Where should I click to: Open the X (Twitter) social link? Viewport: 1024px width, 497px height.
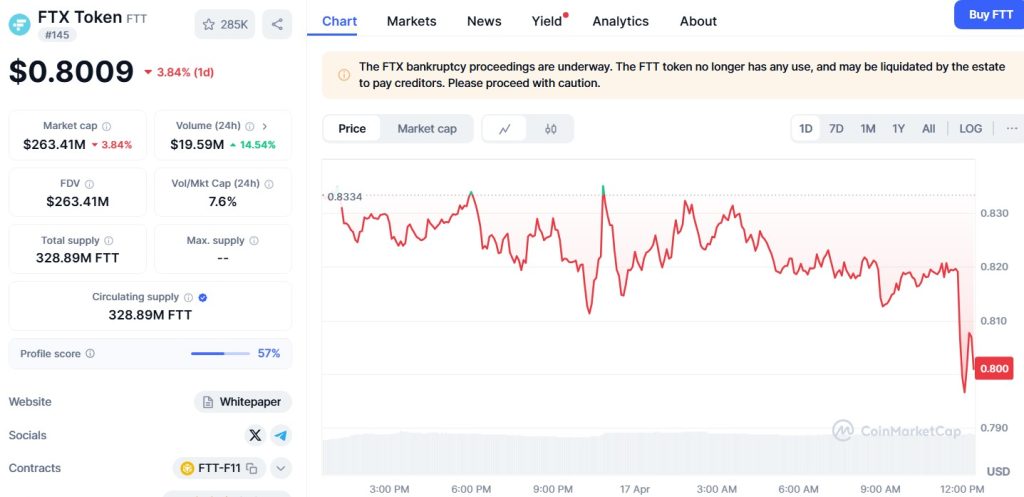[255, 435]
